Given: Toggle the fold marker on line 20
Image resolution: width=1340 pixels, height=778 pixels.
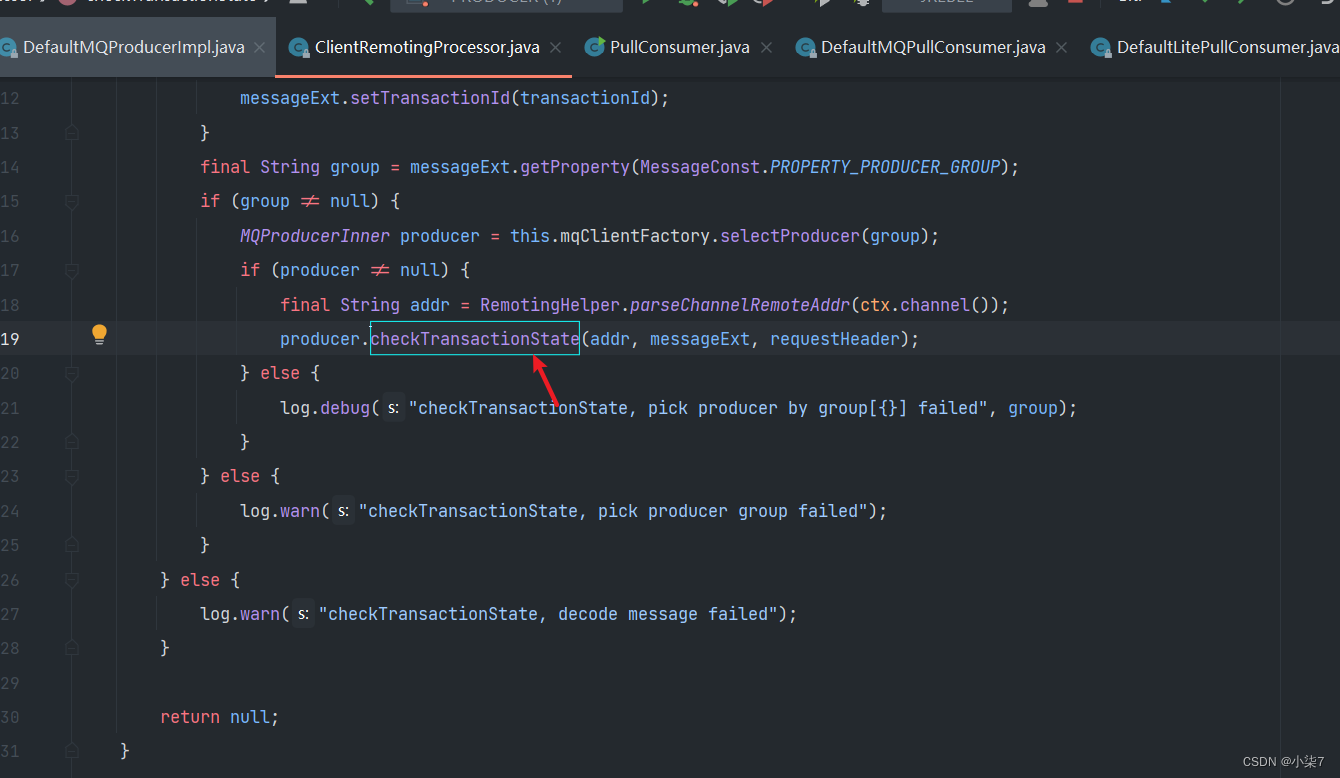Looking at the screenshot, I should point(71,373).
